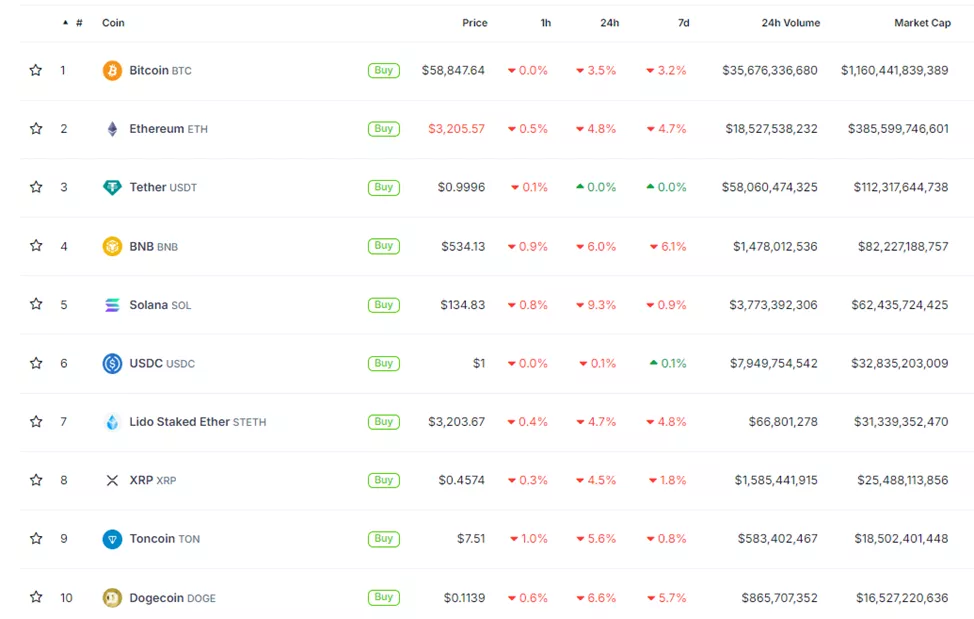
Task: Toggle the XRP favorite star
Action: [36, 480]
